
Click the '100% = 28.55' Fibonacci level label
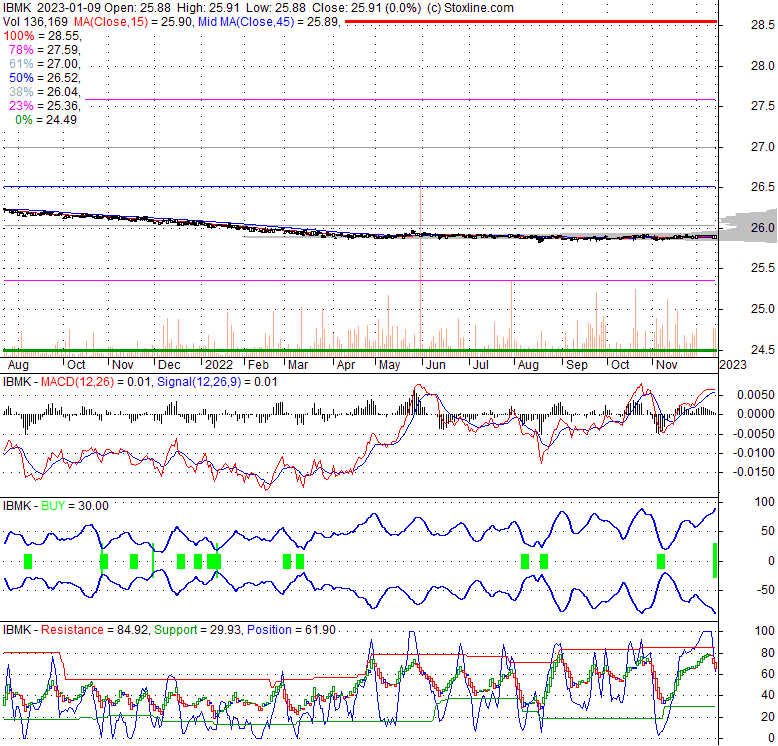tap(43, 36)
